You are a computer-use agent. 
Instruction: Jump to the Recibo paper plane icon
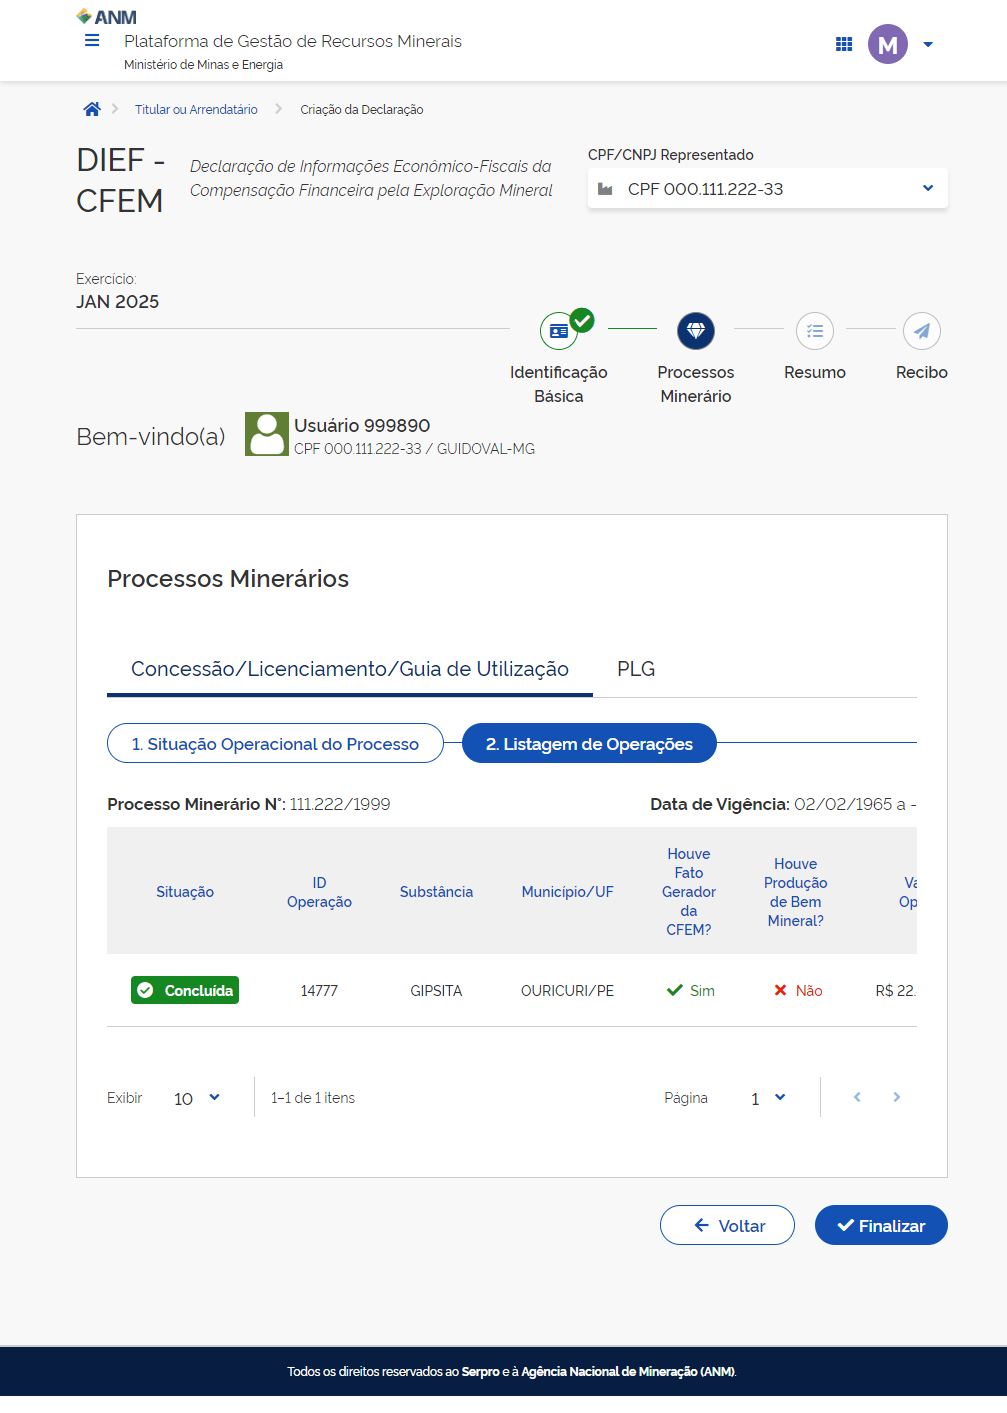[x=921, y=331]
